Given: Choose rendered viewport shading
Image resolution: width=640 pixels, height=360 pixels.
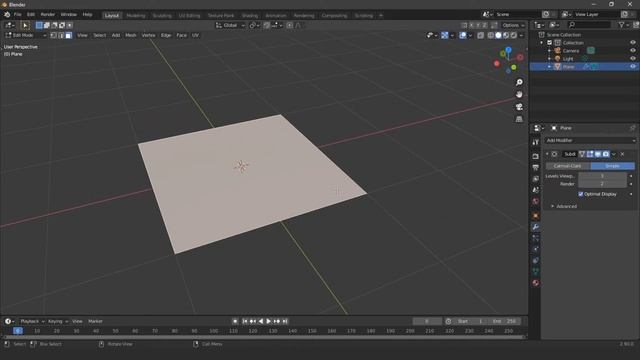Looking at the screenshot, I should point(514,36).
